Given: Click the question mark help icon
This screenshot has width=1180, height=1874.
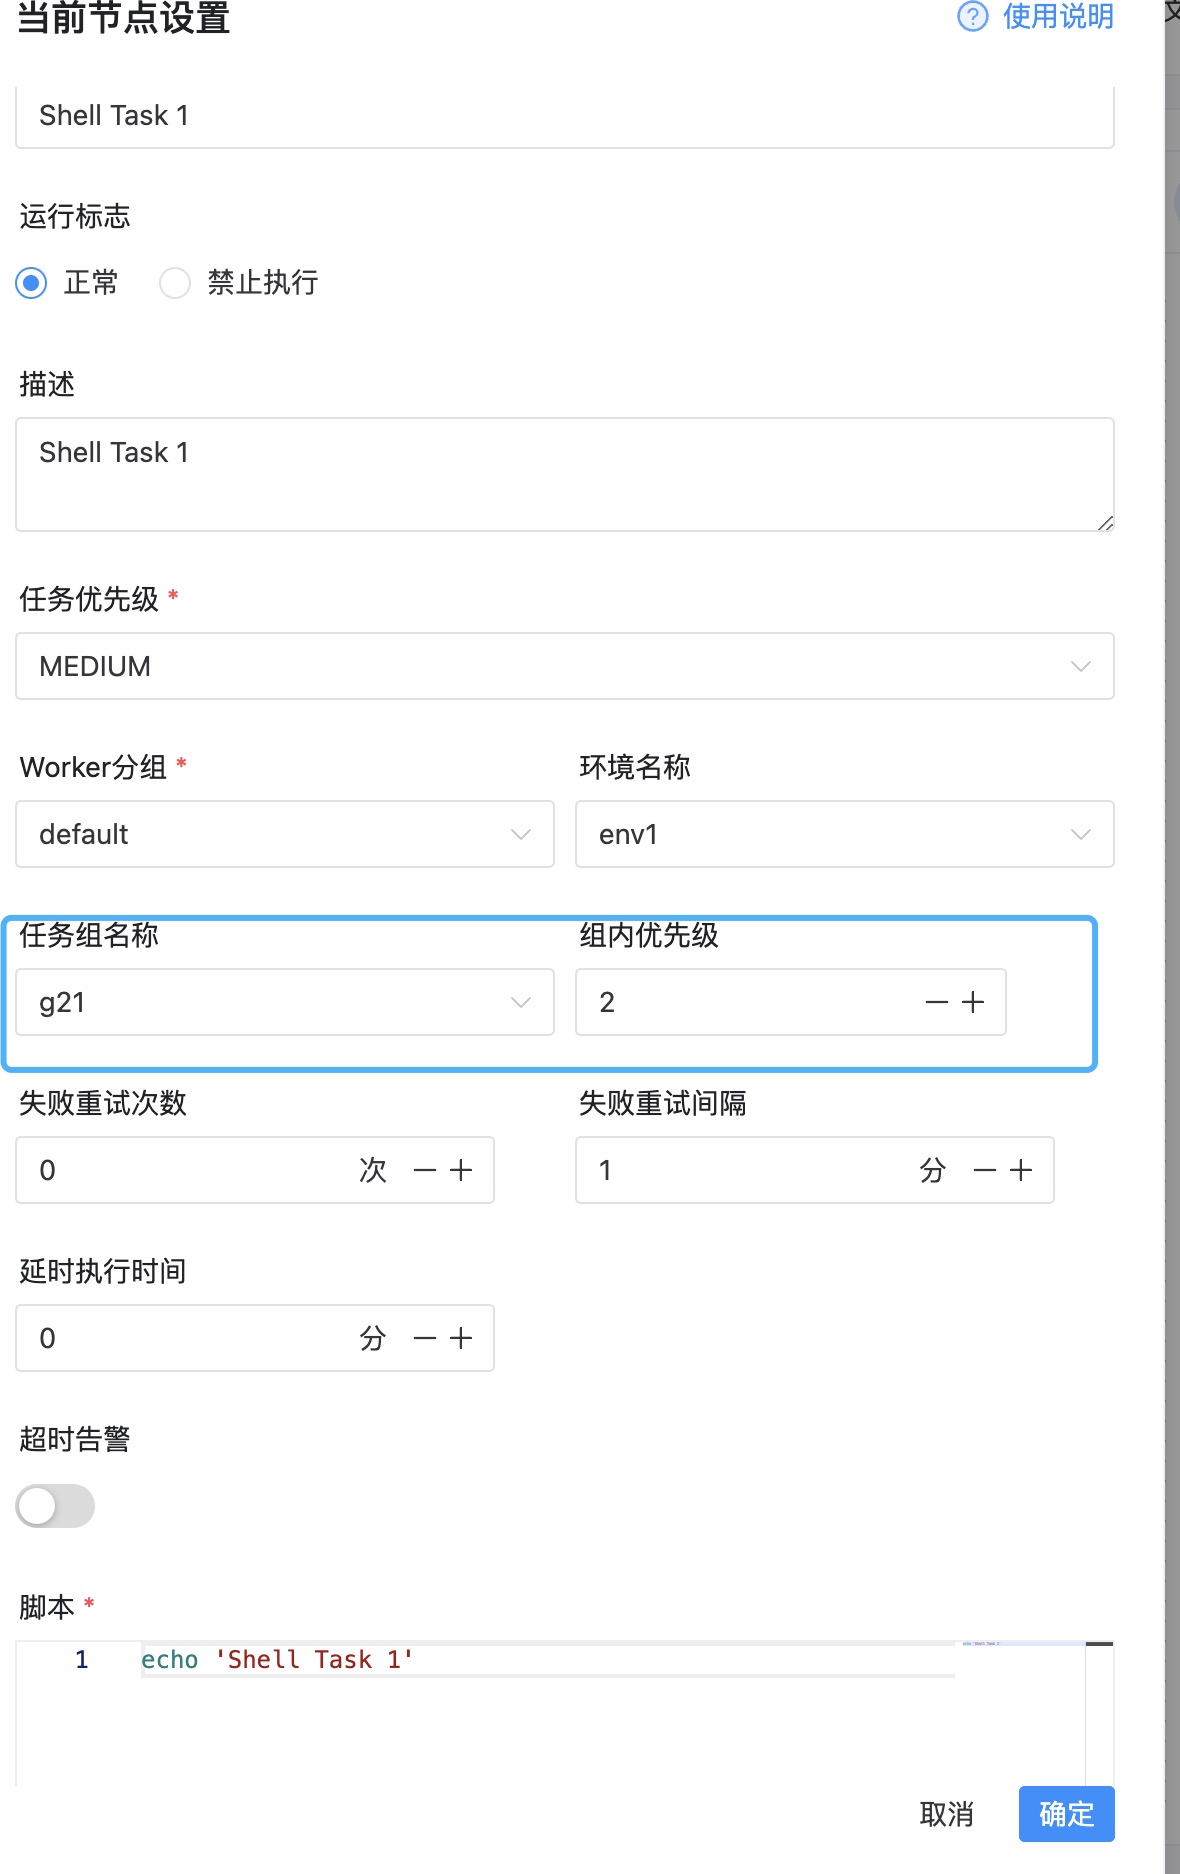Looking at the screenshot, I should 972,16.
